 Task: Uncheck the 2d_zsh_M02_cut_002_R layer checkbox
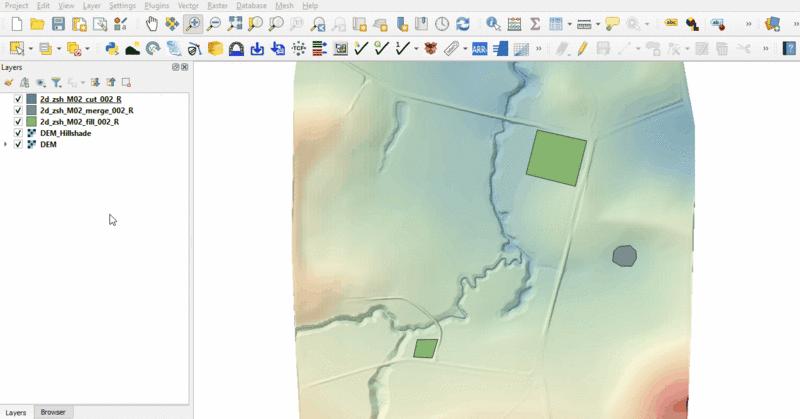[18, 99]
